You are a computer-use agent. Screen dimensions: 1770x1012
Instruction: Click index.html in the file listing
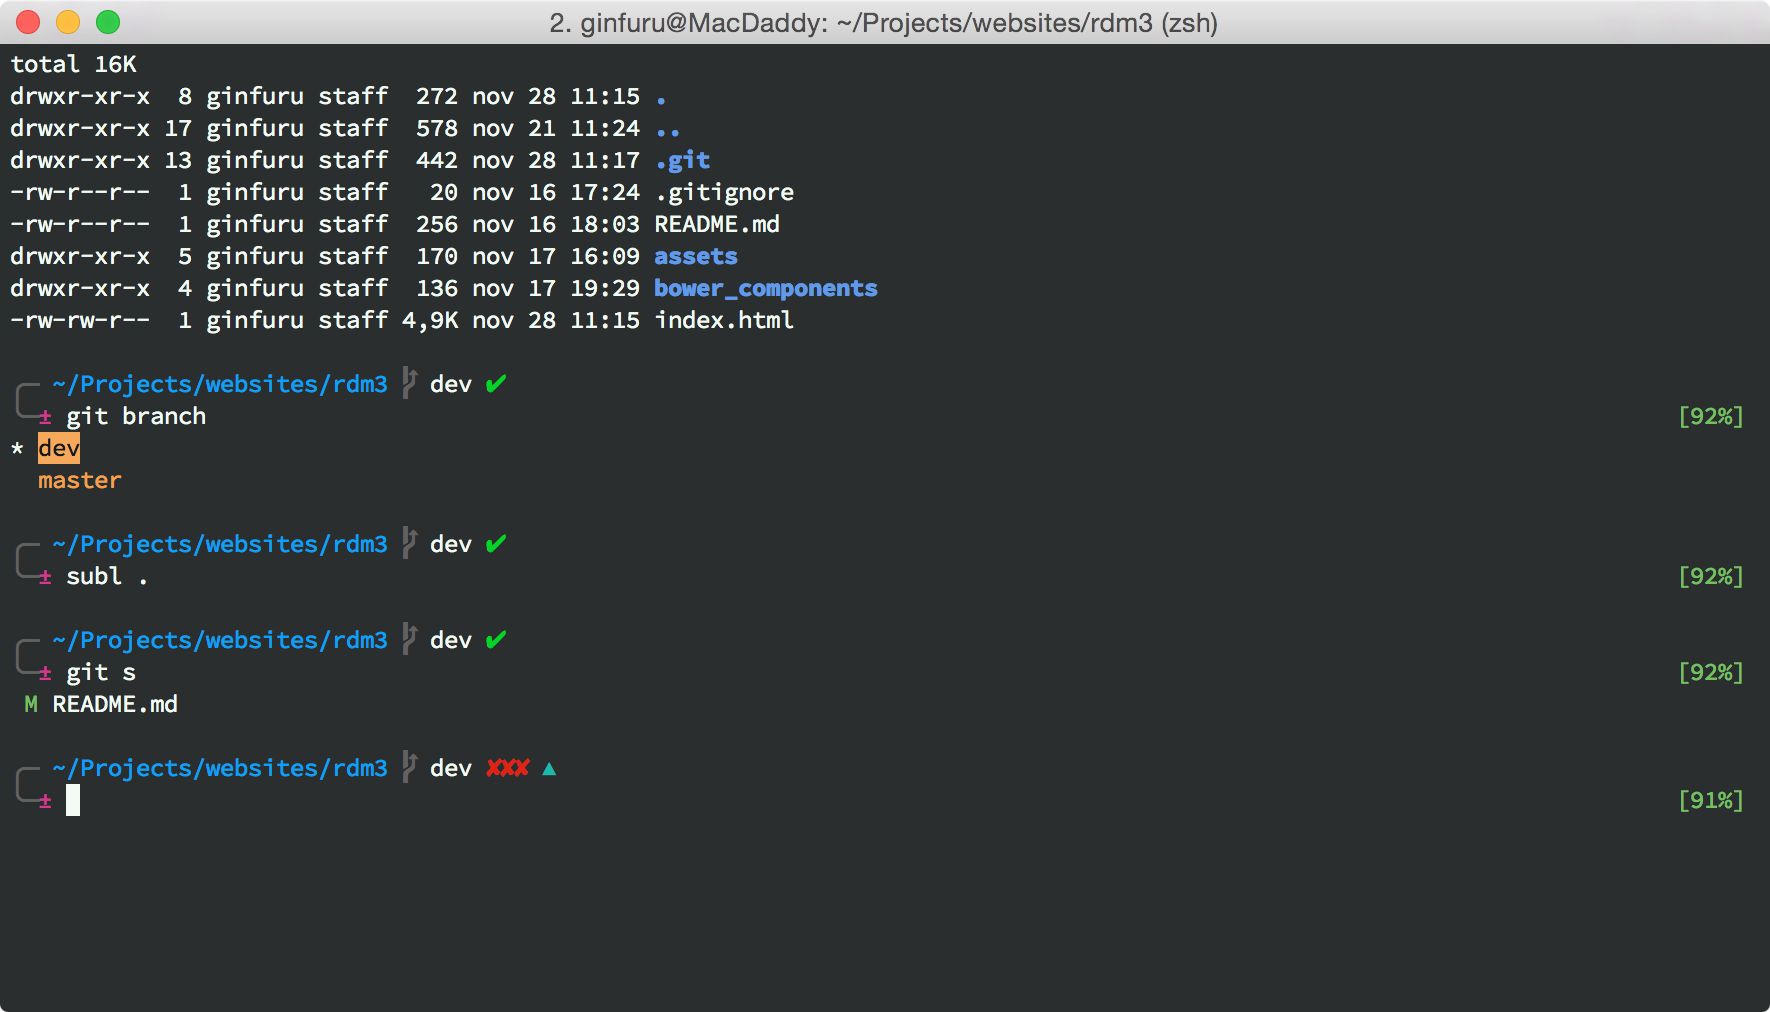coord(723,321)
